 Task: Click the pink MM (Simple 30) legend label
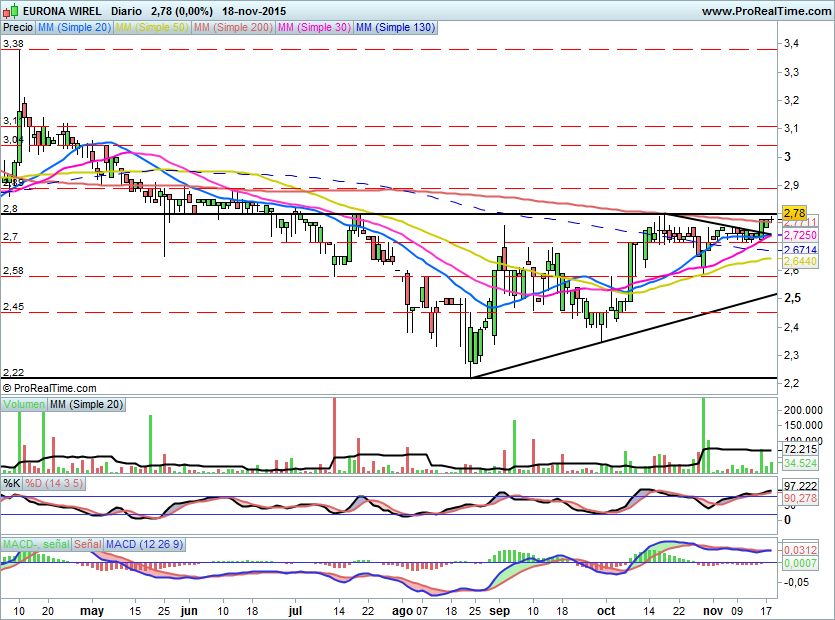(x=316, y=28)
